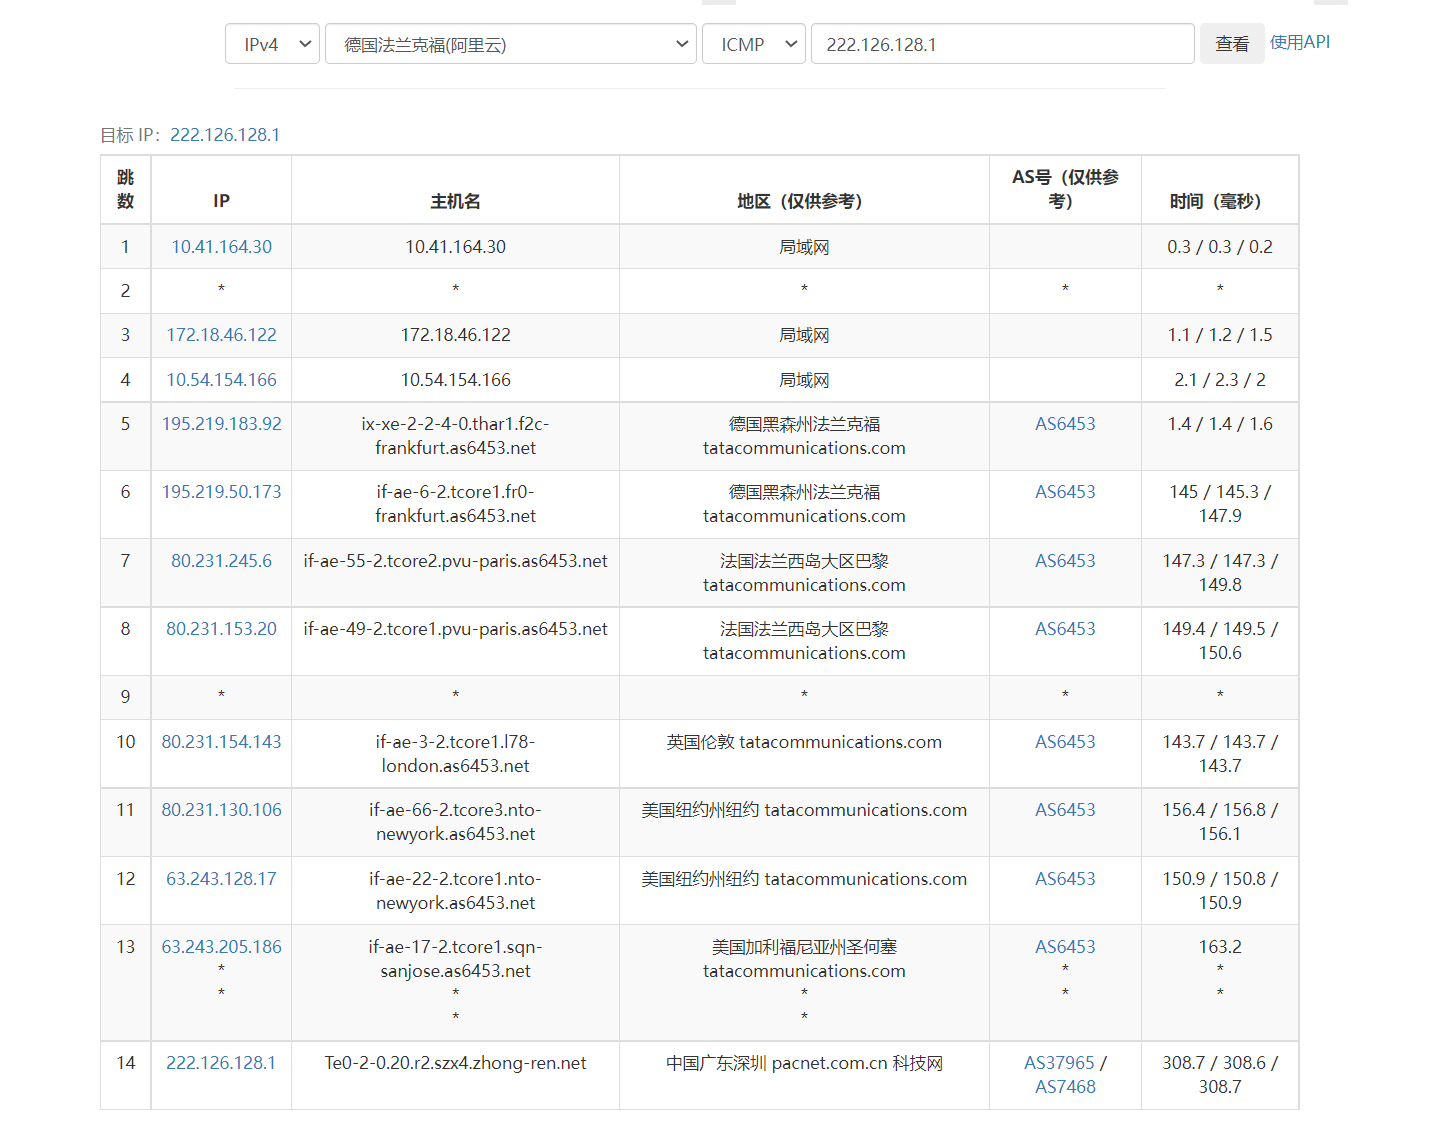
Task: Click IP link 172.18.46.122
Action: coord(221,335)
